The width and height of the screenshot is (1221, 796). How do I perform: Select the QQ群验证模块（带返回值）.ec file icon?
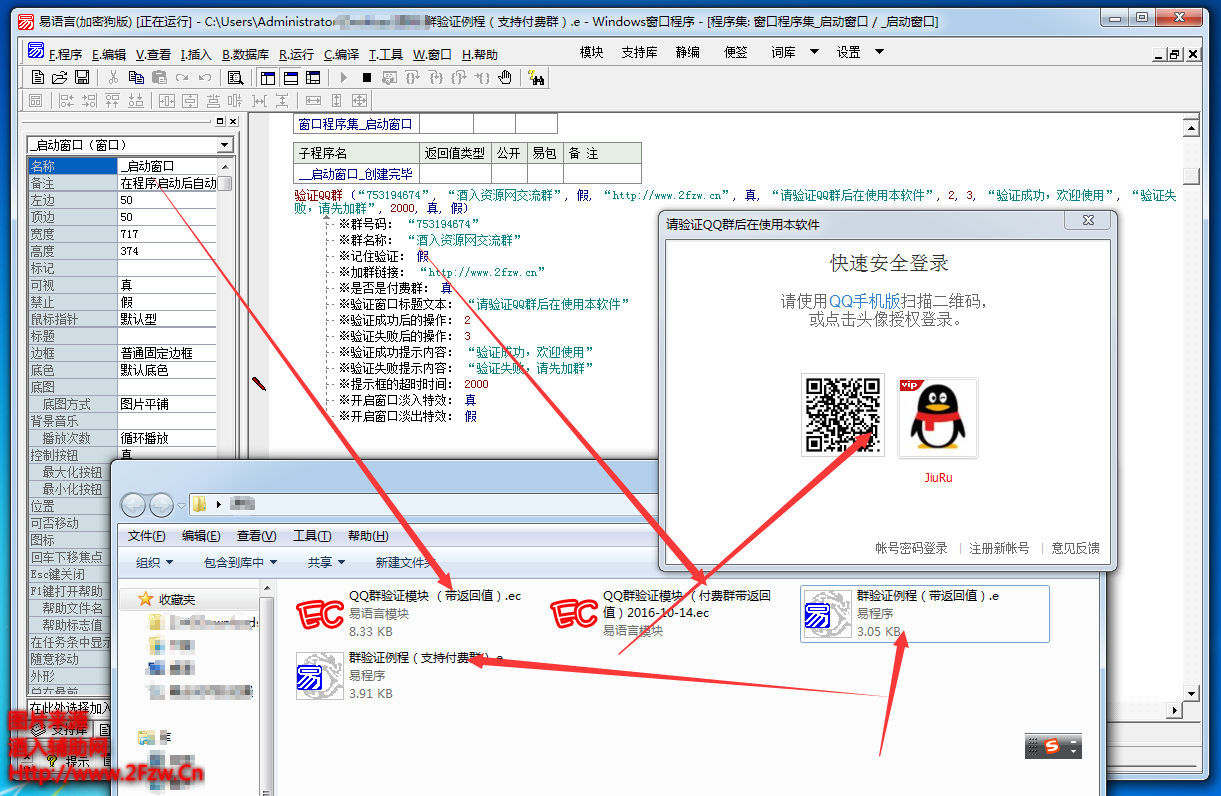coord(320,612)
